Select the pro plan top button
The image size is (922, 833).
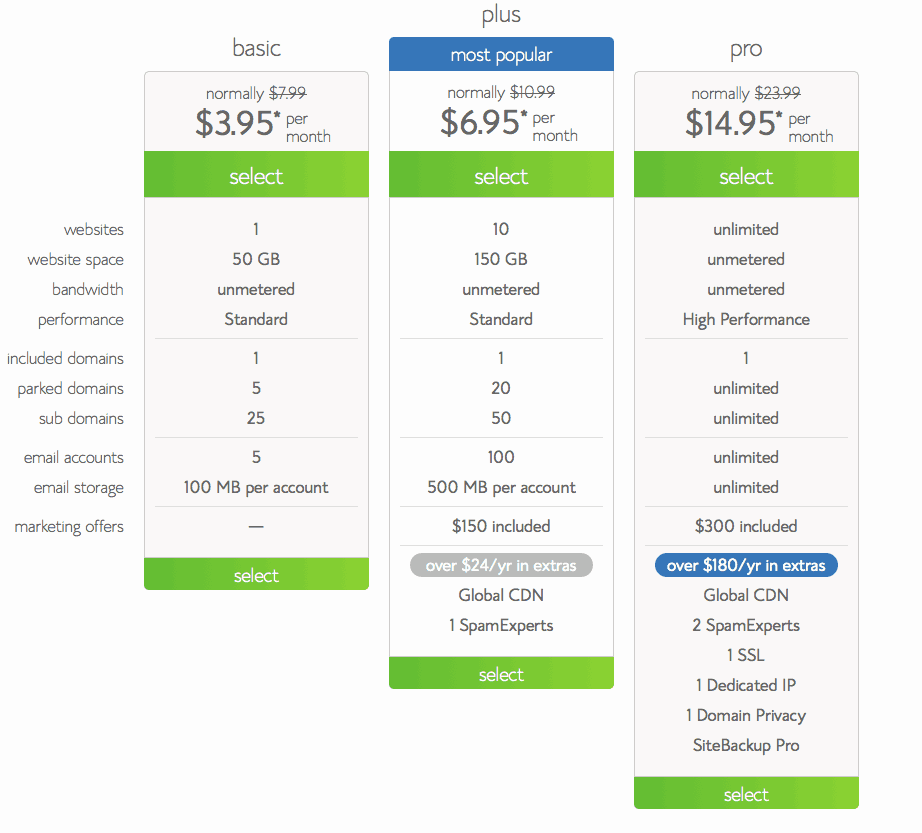click(746, 175)
